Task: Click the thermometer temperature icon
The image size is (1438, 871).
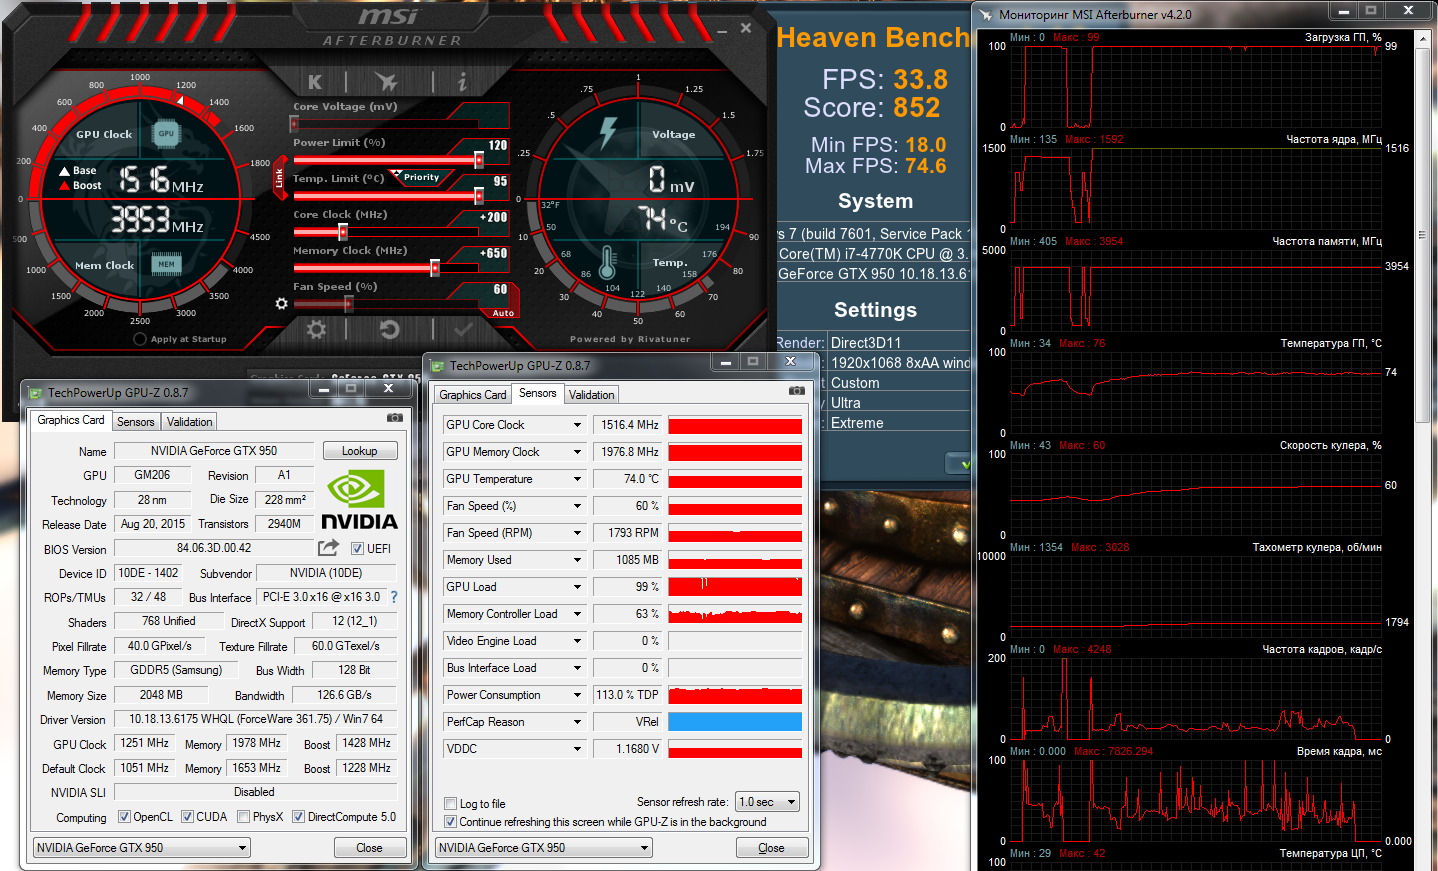Action: tap(606, 262)
